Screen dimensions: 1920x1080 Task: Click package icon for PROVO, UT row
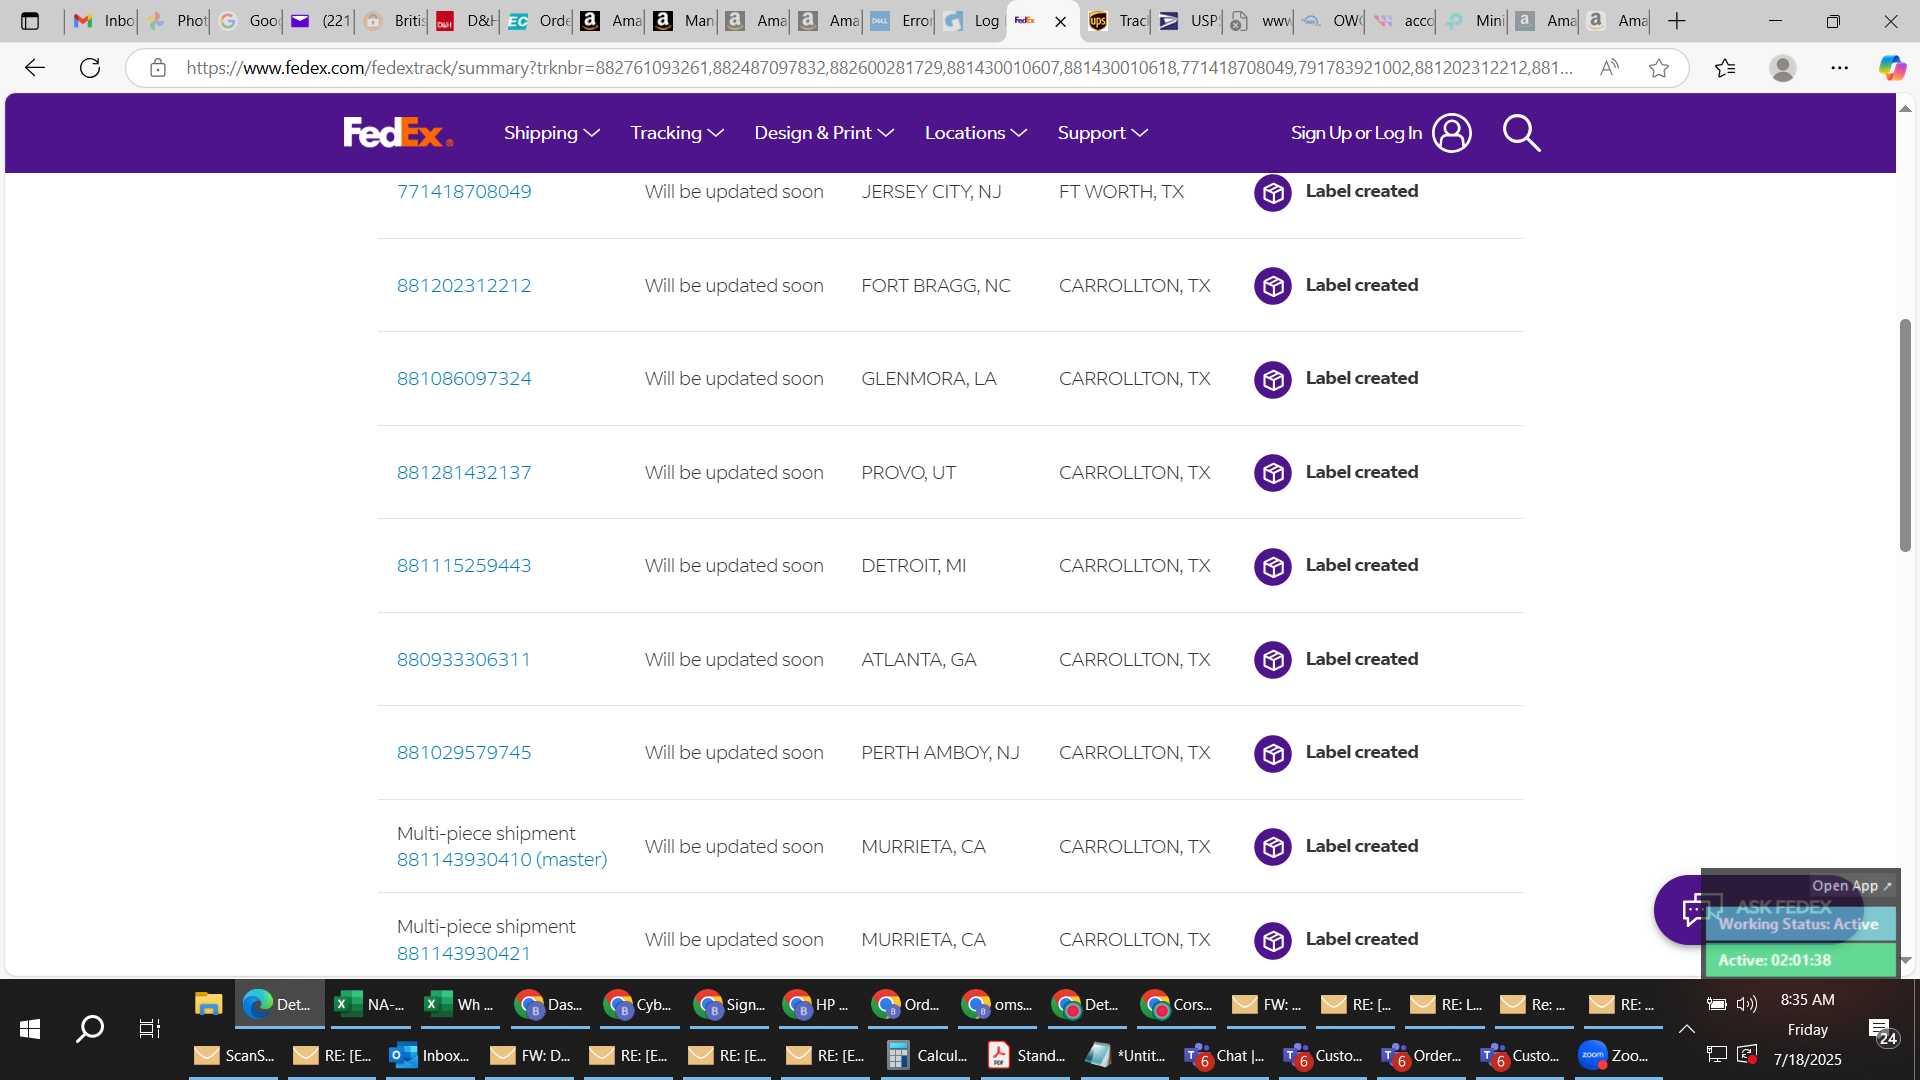(1272, 473)
